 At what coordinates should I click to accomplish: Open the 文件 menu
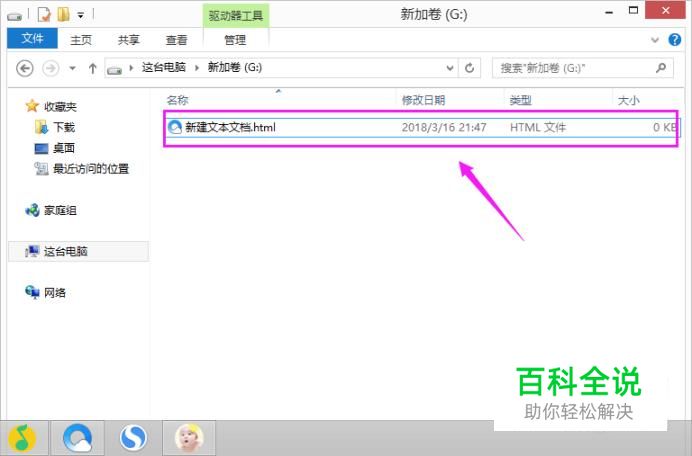click(x=32, y=38)
